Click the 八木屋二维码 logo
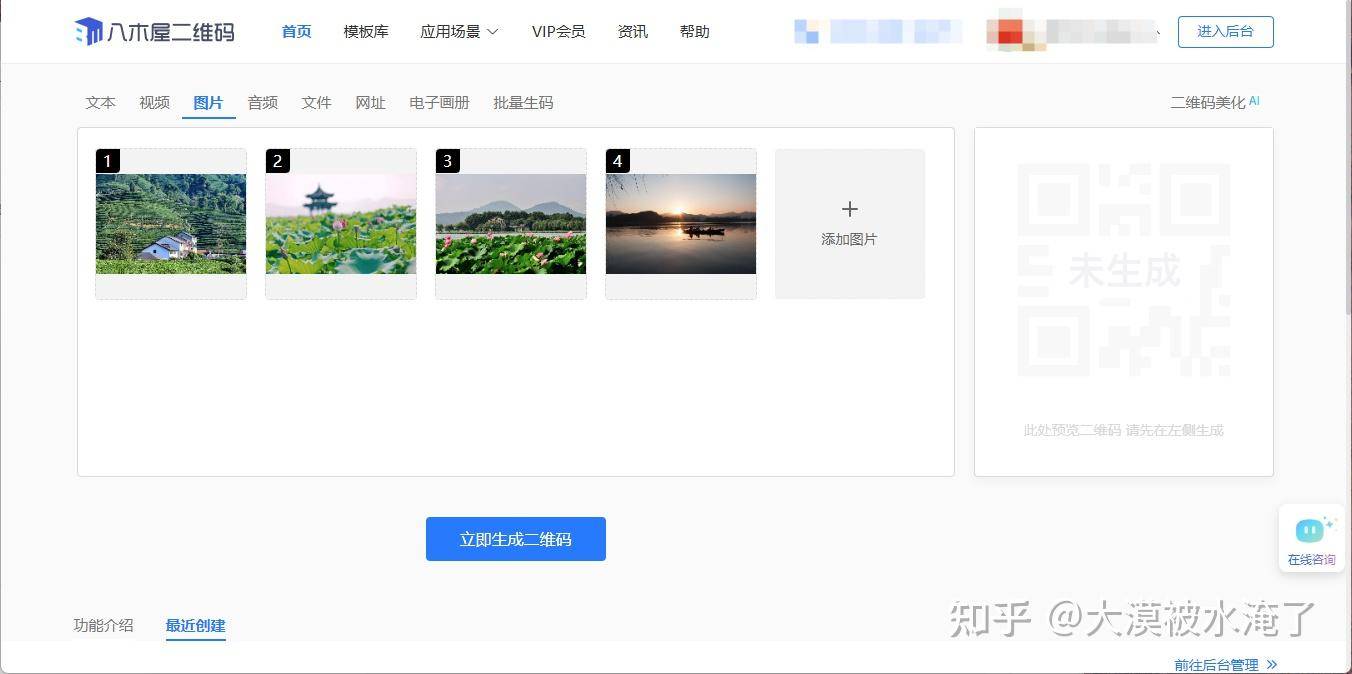Image resolution: width=1352 pixels, height=674 pixels. point(155,32)
